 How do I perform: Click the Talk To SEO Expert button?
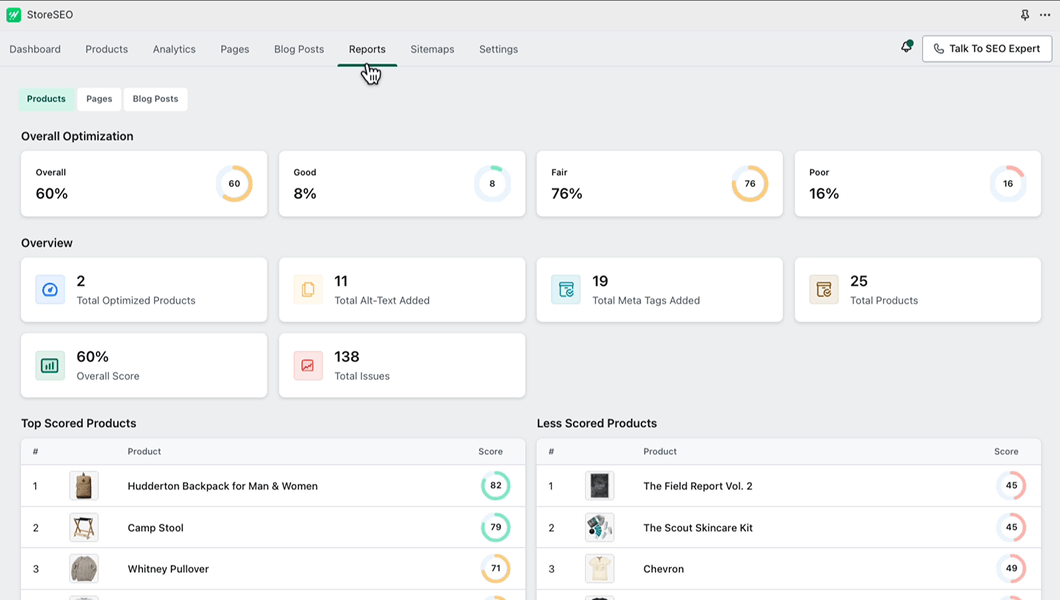point(986,48)
